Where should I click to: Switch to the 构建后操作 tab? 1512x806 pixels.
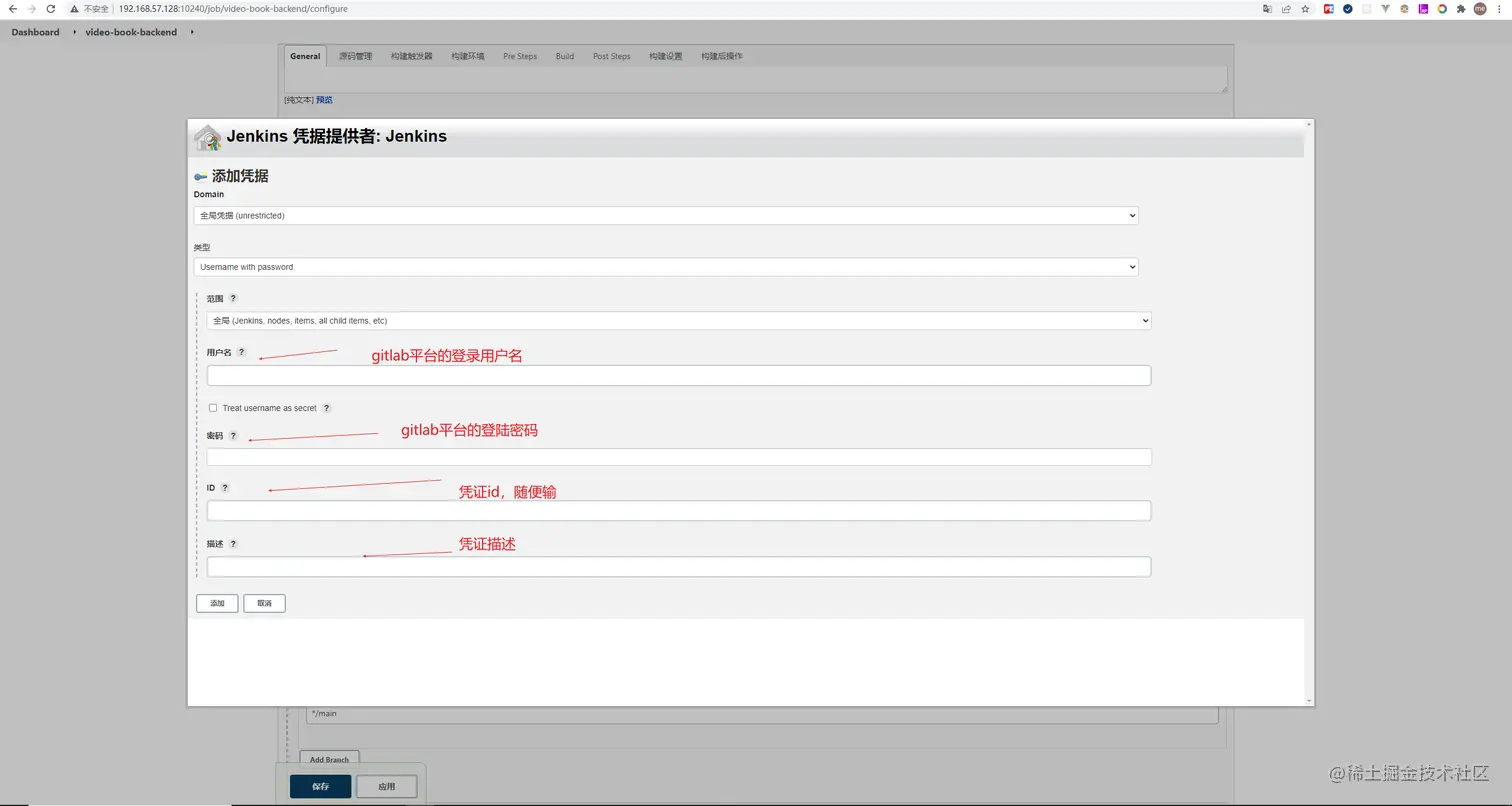[x=722, y=56]
